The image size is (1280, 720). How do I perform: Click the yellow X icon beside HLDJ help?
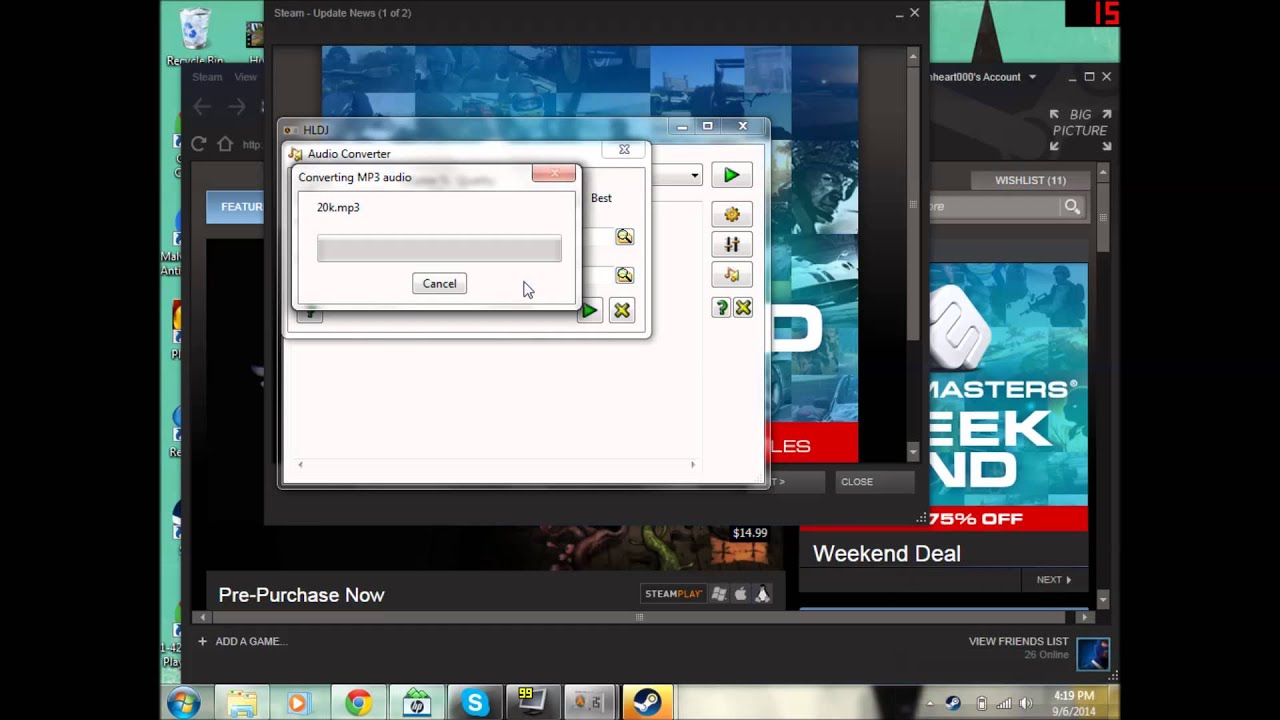743,308
